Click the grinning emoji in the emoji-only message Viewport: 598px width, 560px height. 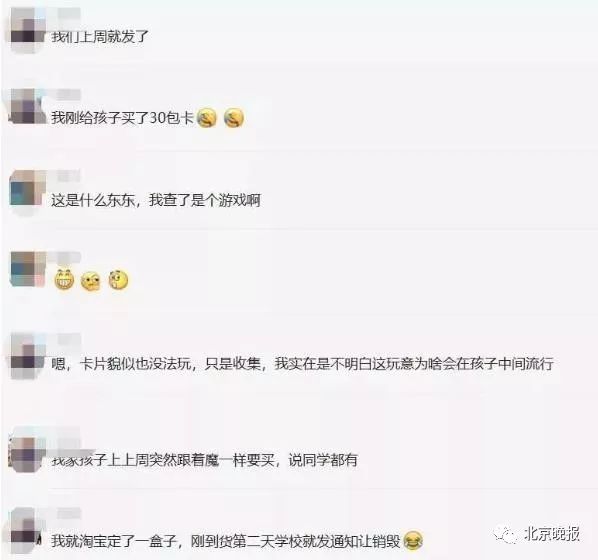pyautogui.click(x=64, y=280)
